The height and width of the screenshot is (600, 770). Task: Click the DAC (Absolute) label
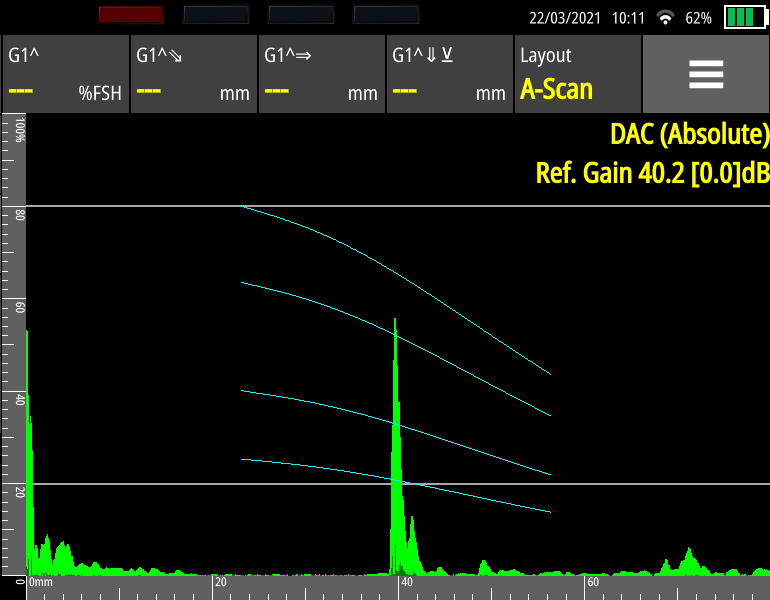[x=689, y=134]
